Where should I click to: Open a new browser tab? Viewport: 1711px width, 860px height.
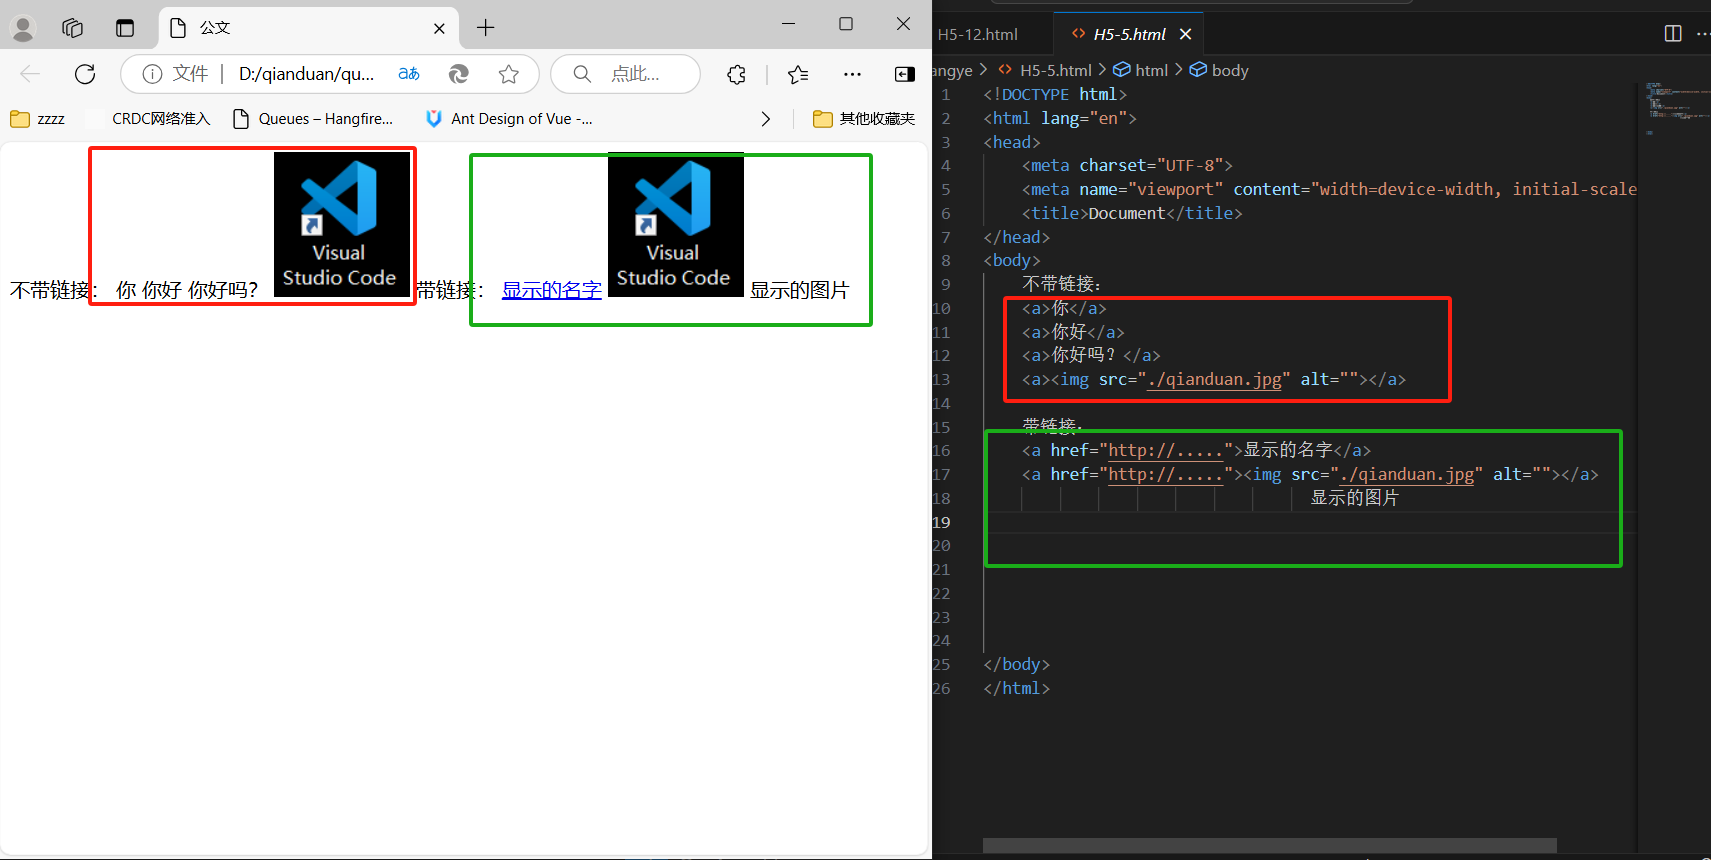click(x=486, y=28)
